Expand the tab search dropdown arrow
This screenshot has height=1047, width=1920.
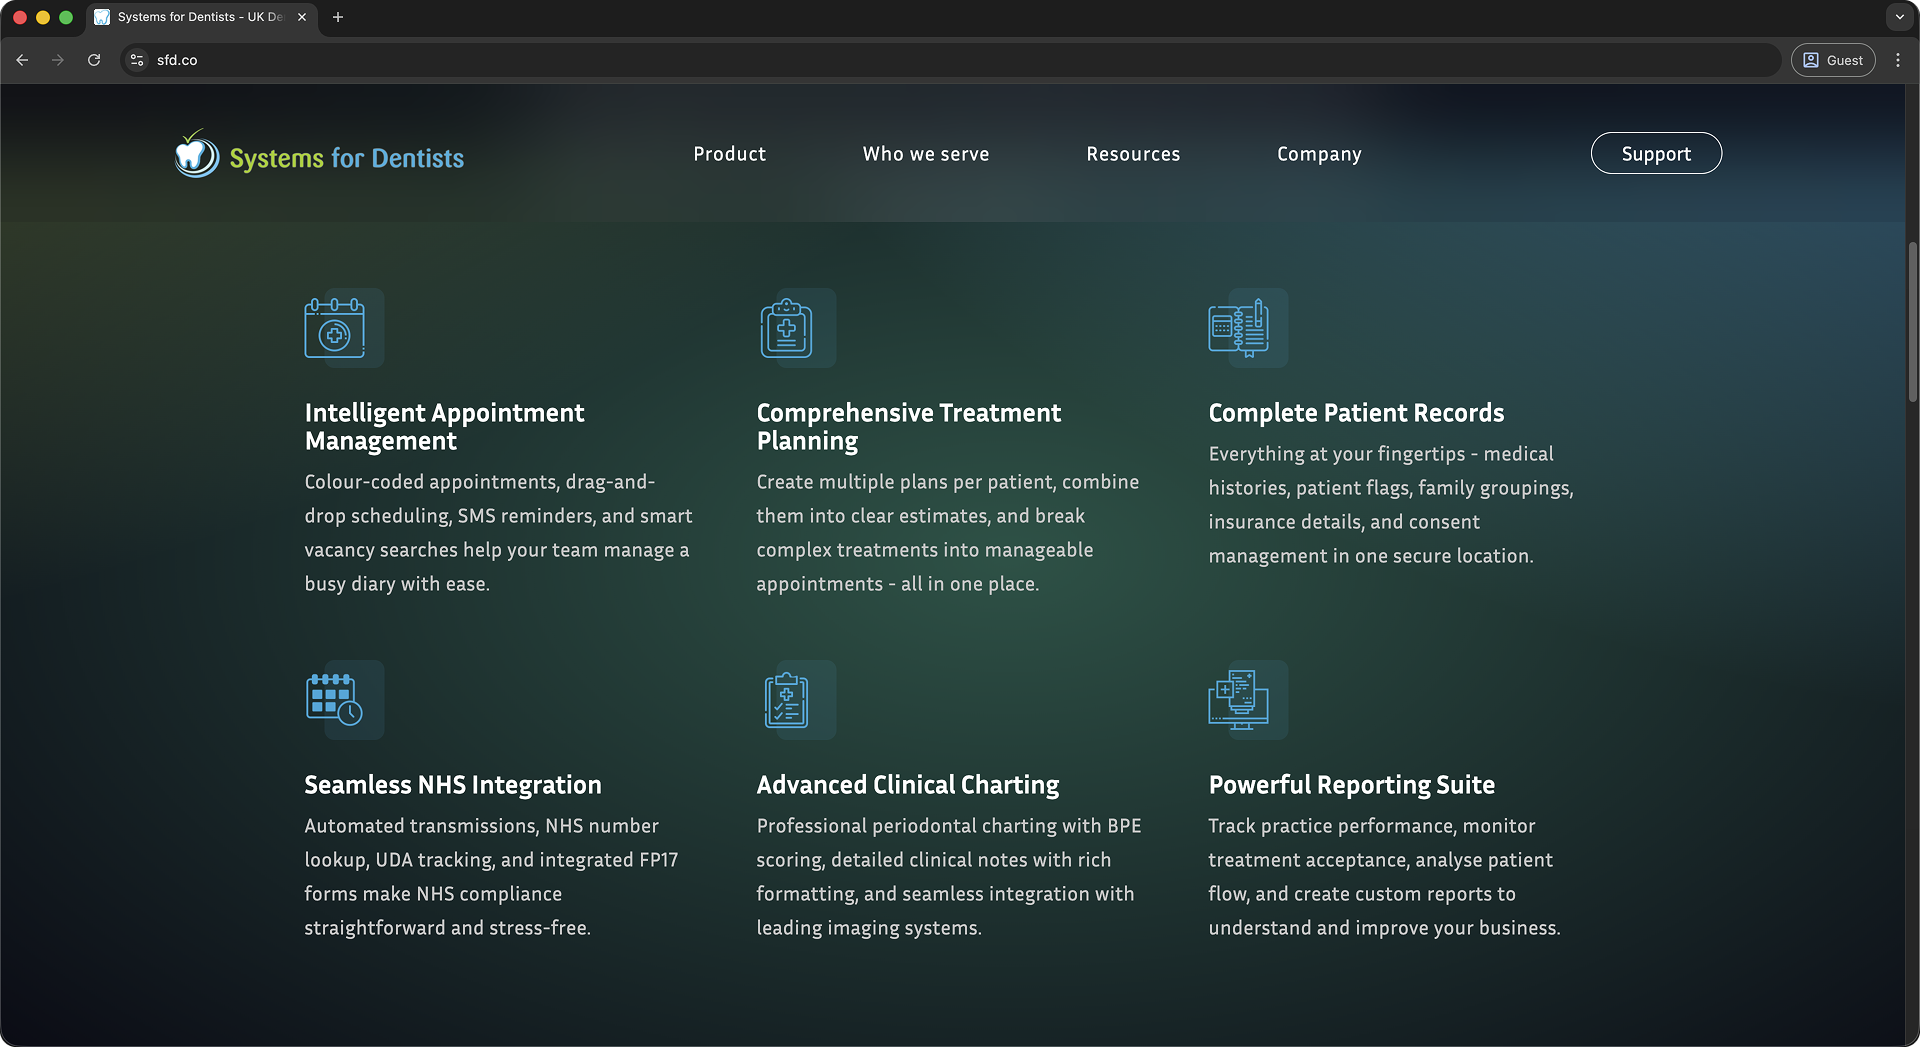(1899, 17)
